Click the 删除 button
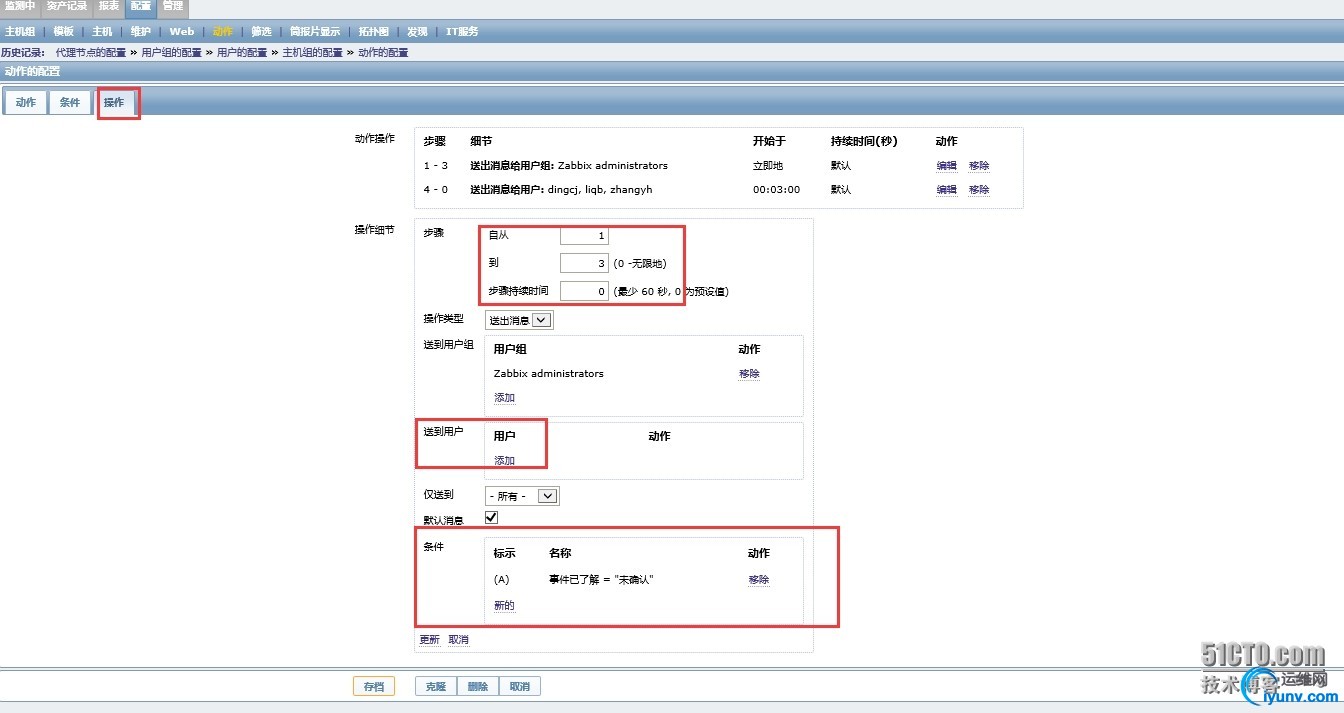 pos(478,687)
